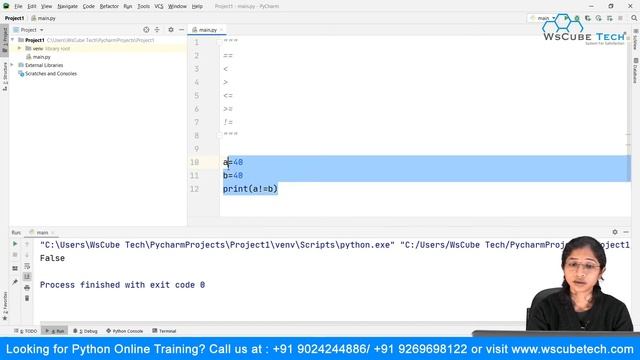The width and height of the screenshot is (640, 360).
Task: Run main using the toolbar Run icon
Action: 566,18
